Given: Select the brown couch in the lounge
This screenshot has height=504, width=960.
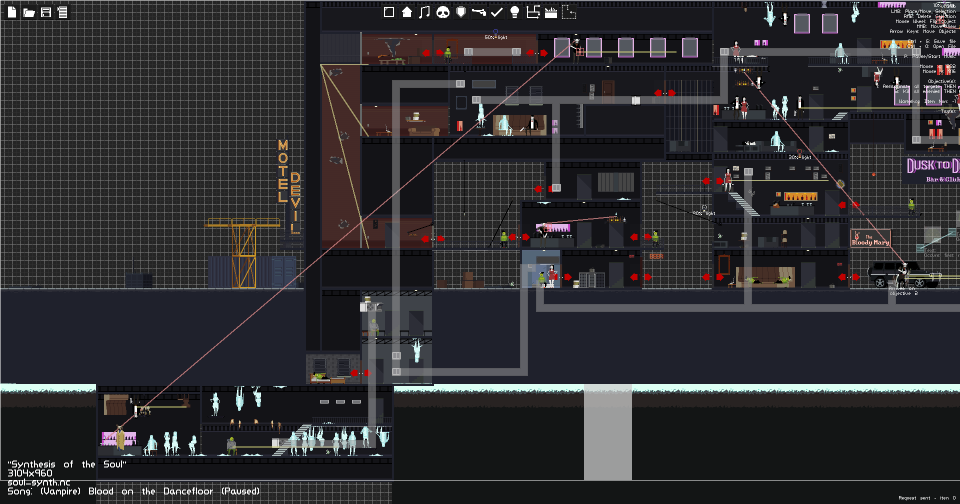Looking at the screenshot, I should click(x=765, y=277).
